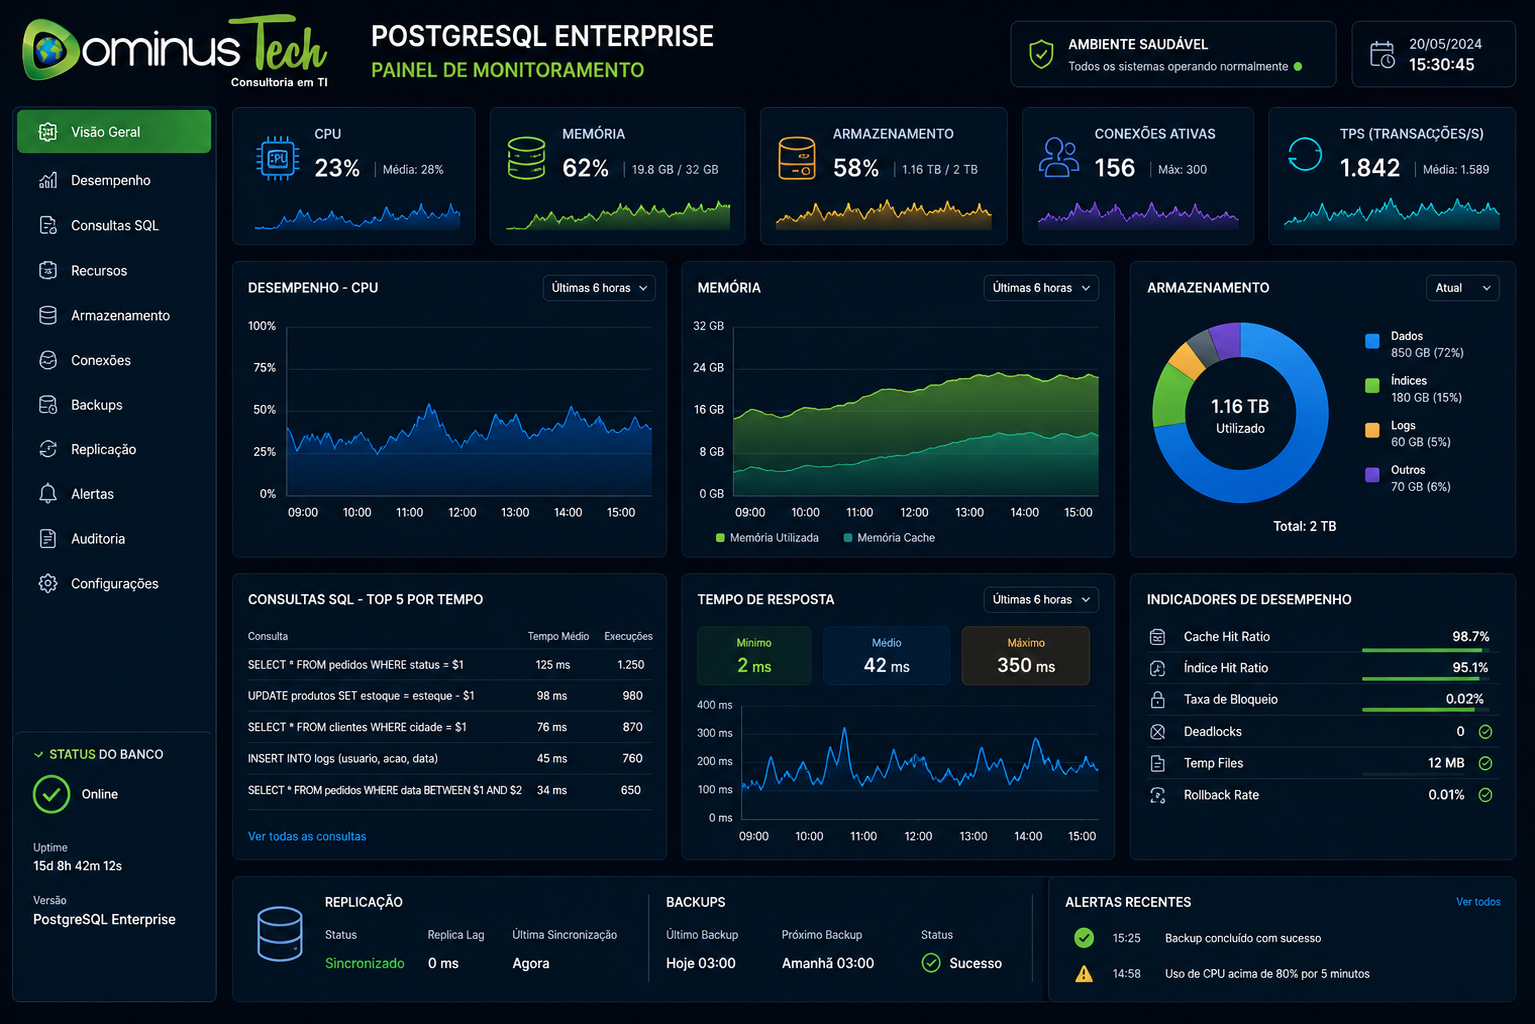
Task: Click the green Índices legend swatch
Action: point(1372,385)
